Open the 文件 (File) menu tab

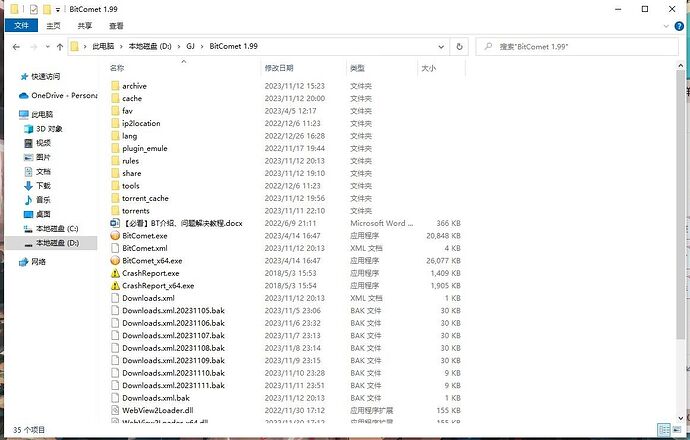click(x=21, y=26)
